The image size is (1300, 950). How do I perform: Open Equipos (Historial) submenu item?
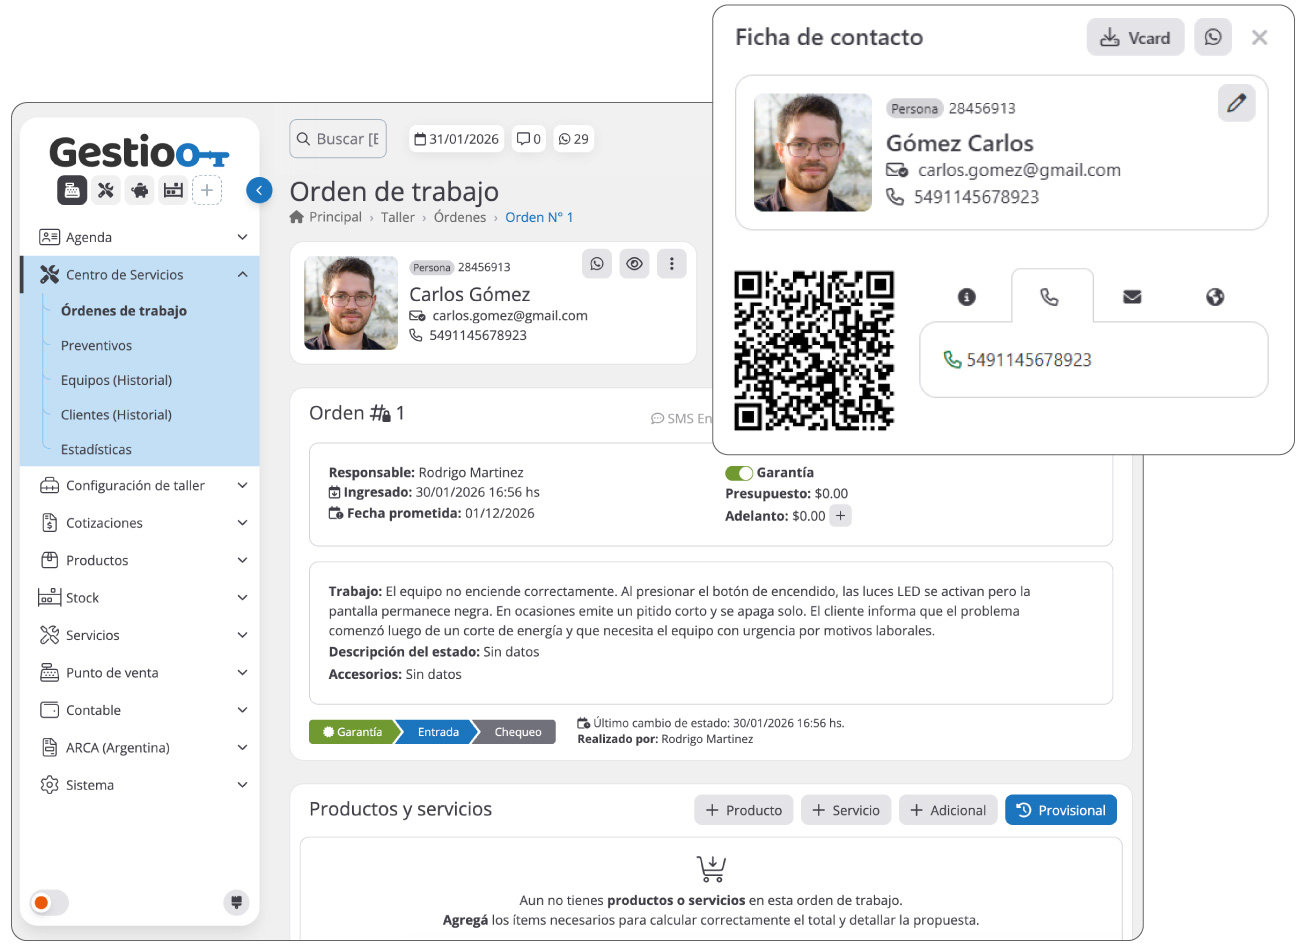116,380
